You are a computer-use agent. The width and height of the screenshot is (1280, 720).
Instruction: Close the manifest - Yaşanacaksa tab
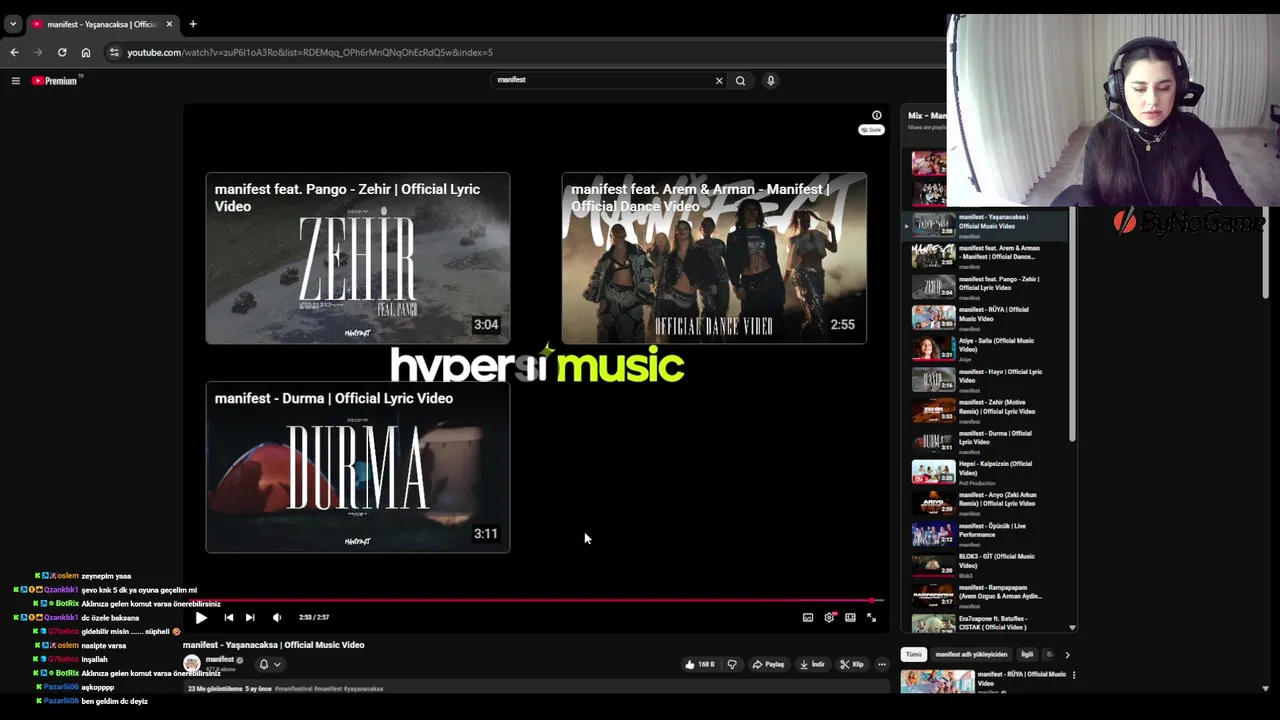pyautogui.click(x=169, y=24)
